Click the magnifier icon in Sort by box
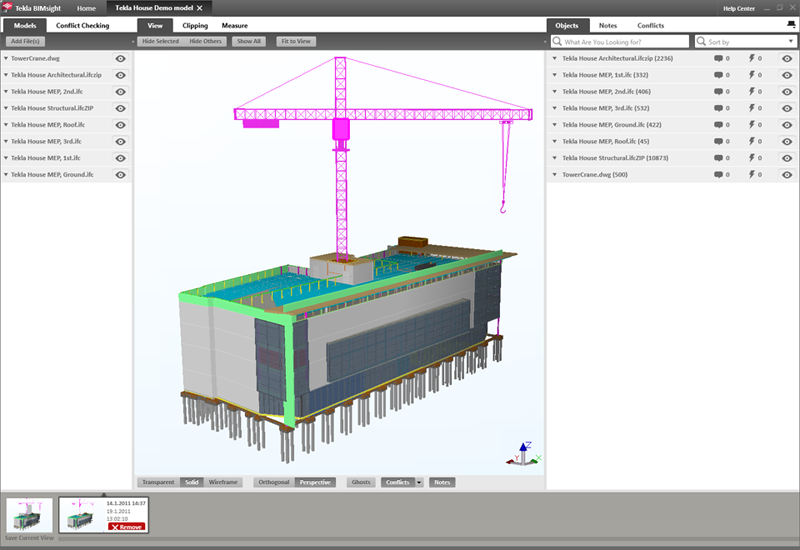The image size is (800, 550). [702, 41]
